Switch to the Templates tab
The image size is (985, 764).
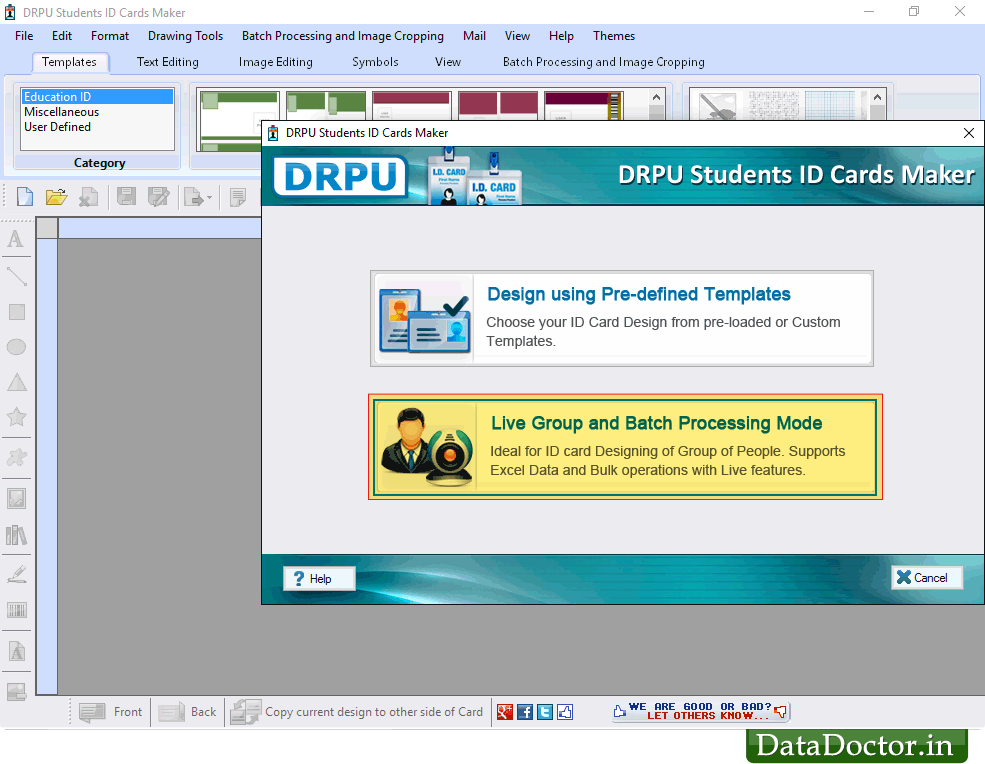(69, 62)
